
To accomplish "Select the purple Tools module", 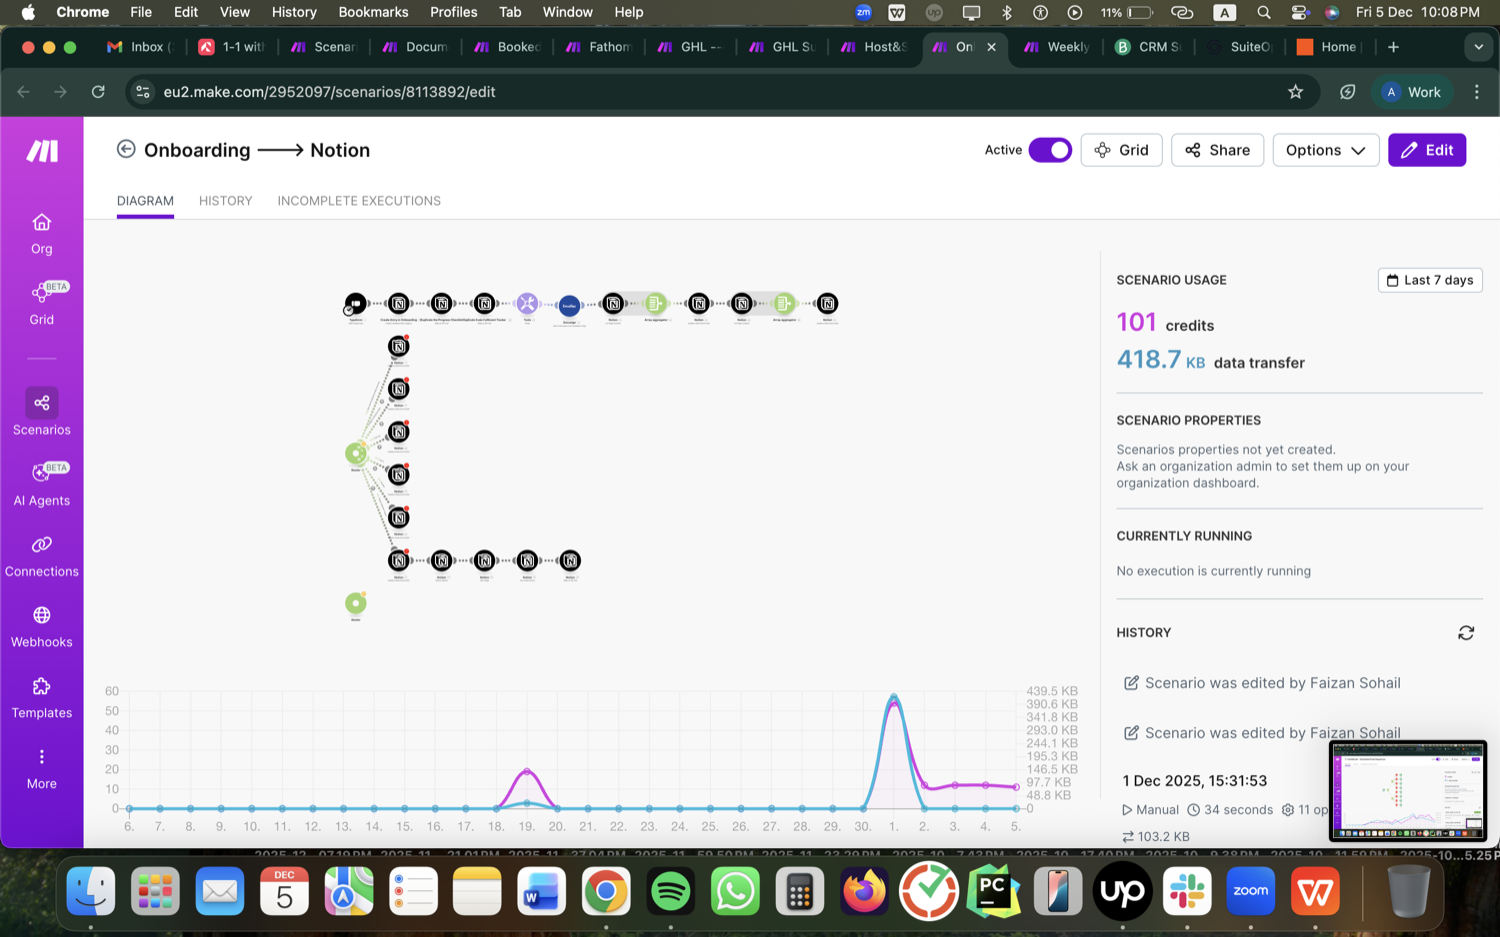I will pos(527,303).
